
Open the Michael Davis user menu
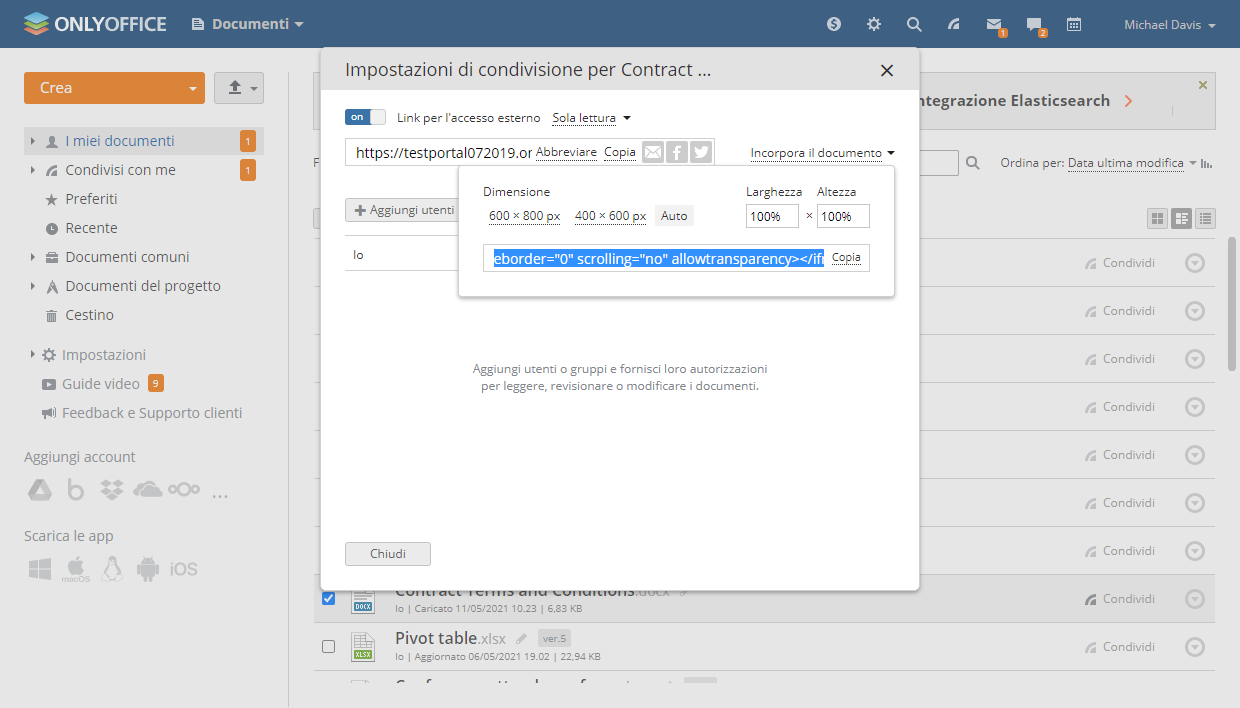click(x=1169, y=25)
